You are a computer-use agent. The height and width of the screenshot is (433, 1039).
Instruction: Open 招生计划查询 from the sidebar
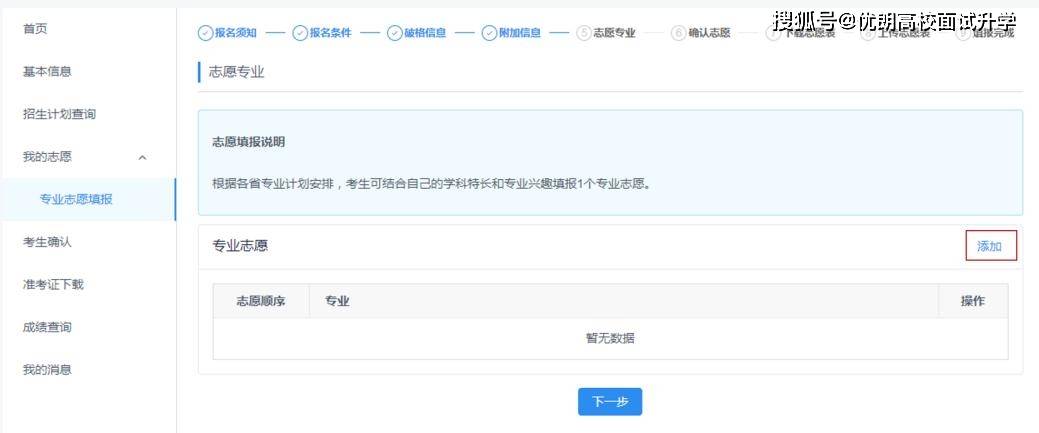click(x=59, y=114)
